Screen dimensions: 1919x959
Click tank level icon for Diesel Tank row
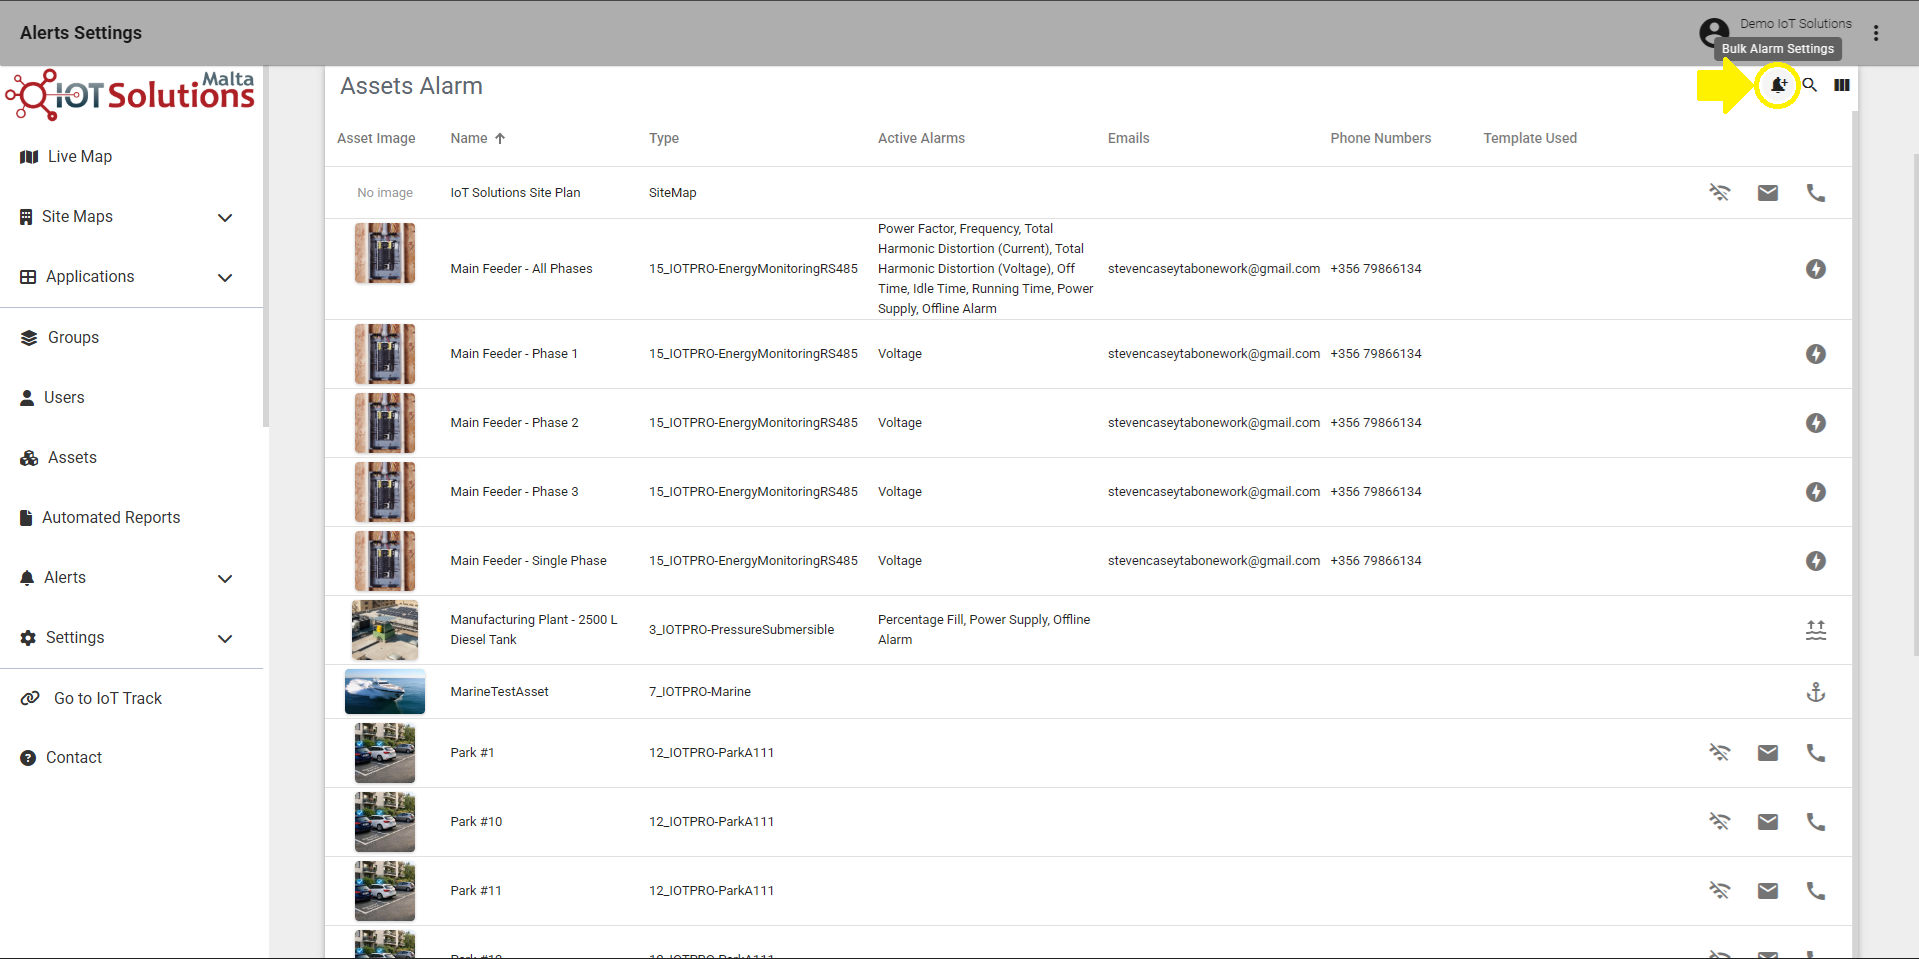(x=1816, y=630)
